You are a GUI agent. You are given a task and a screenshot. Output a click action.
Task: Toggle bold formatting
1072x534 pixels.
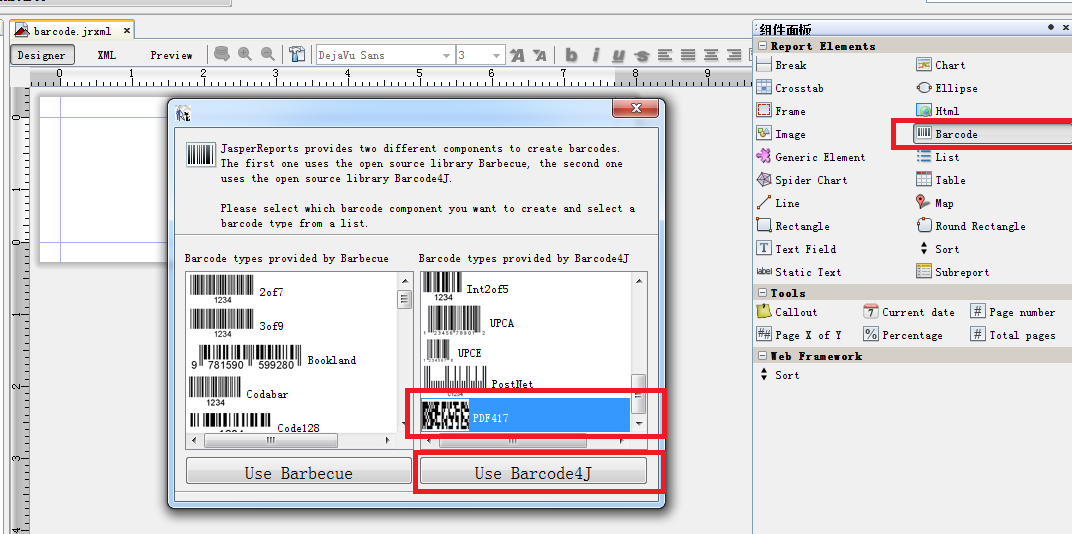pos(572,55)
